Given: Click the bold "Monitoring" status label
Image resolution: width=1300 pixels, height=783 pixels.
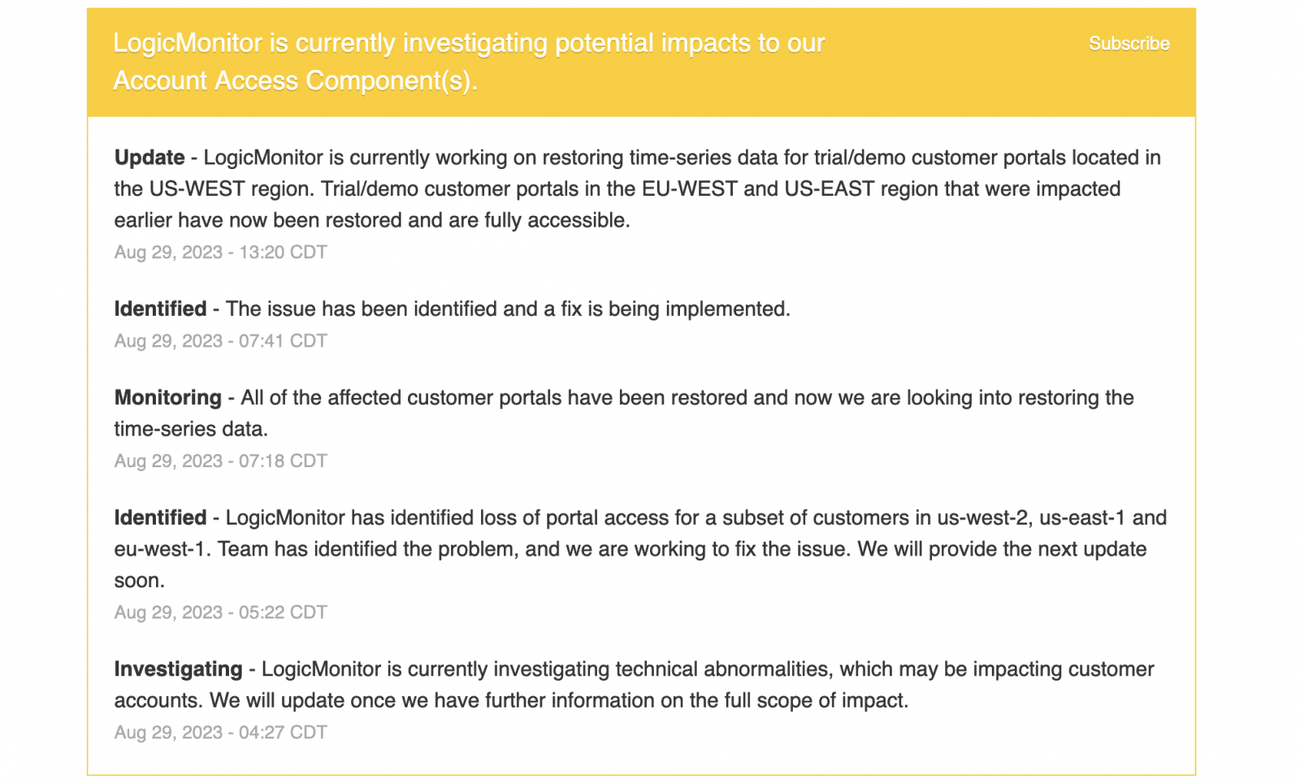Looking at the screenshot, I should [167, 398].
